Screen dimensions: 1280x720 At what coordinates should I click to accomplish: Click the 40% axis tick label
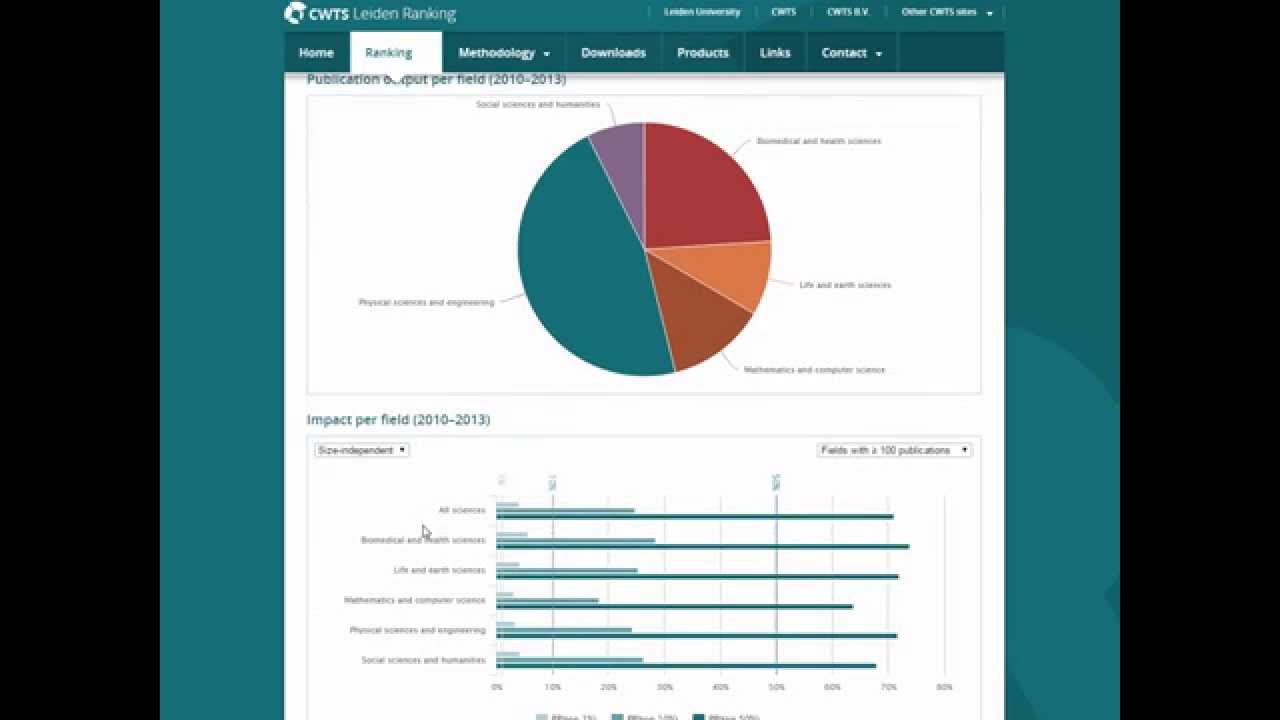coord(721,687)
